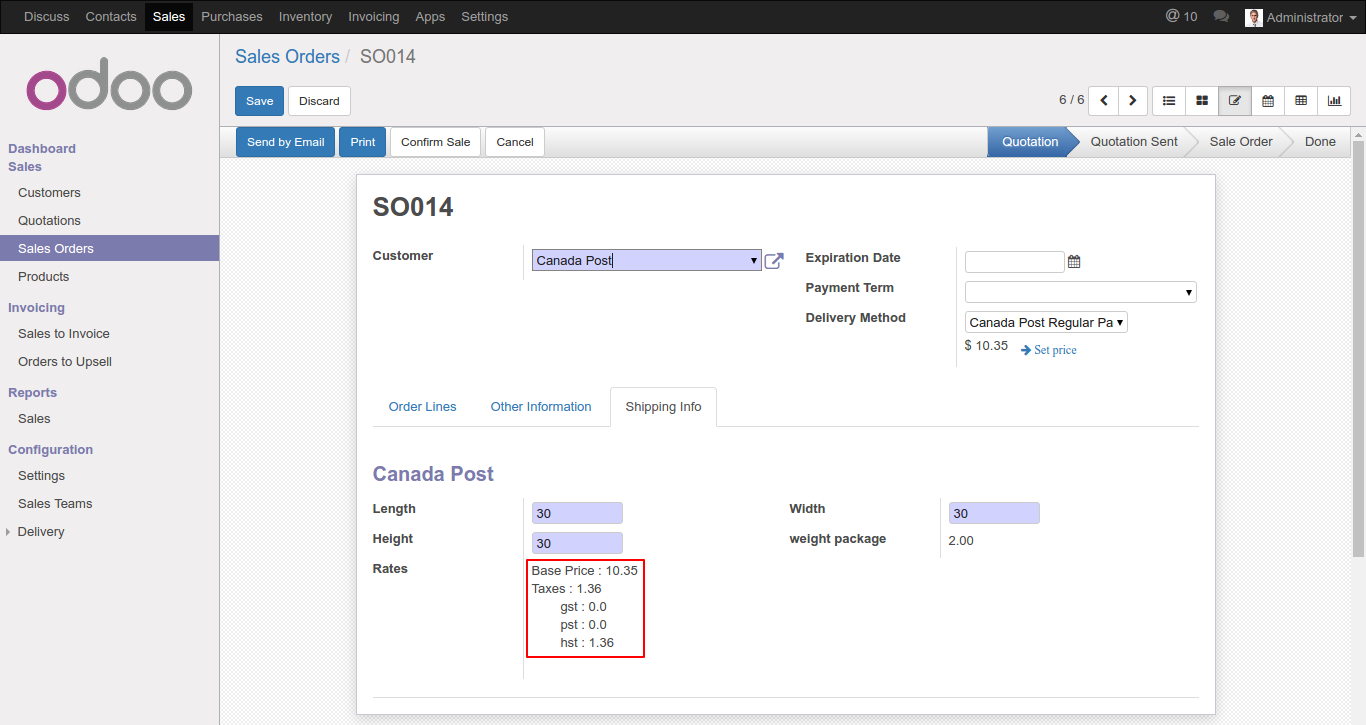Open Sales Orders breadcrumb link
Viewport: 1366px width, 725px height.
[287, 57]
